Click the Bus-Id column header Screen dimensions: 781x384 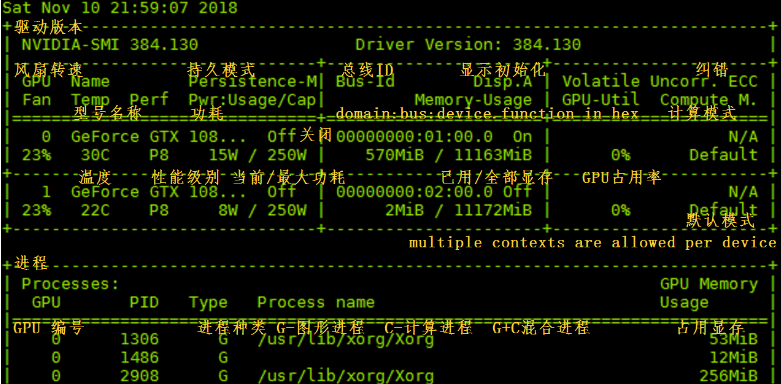click(x=365, y=81)
